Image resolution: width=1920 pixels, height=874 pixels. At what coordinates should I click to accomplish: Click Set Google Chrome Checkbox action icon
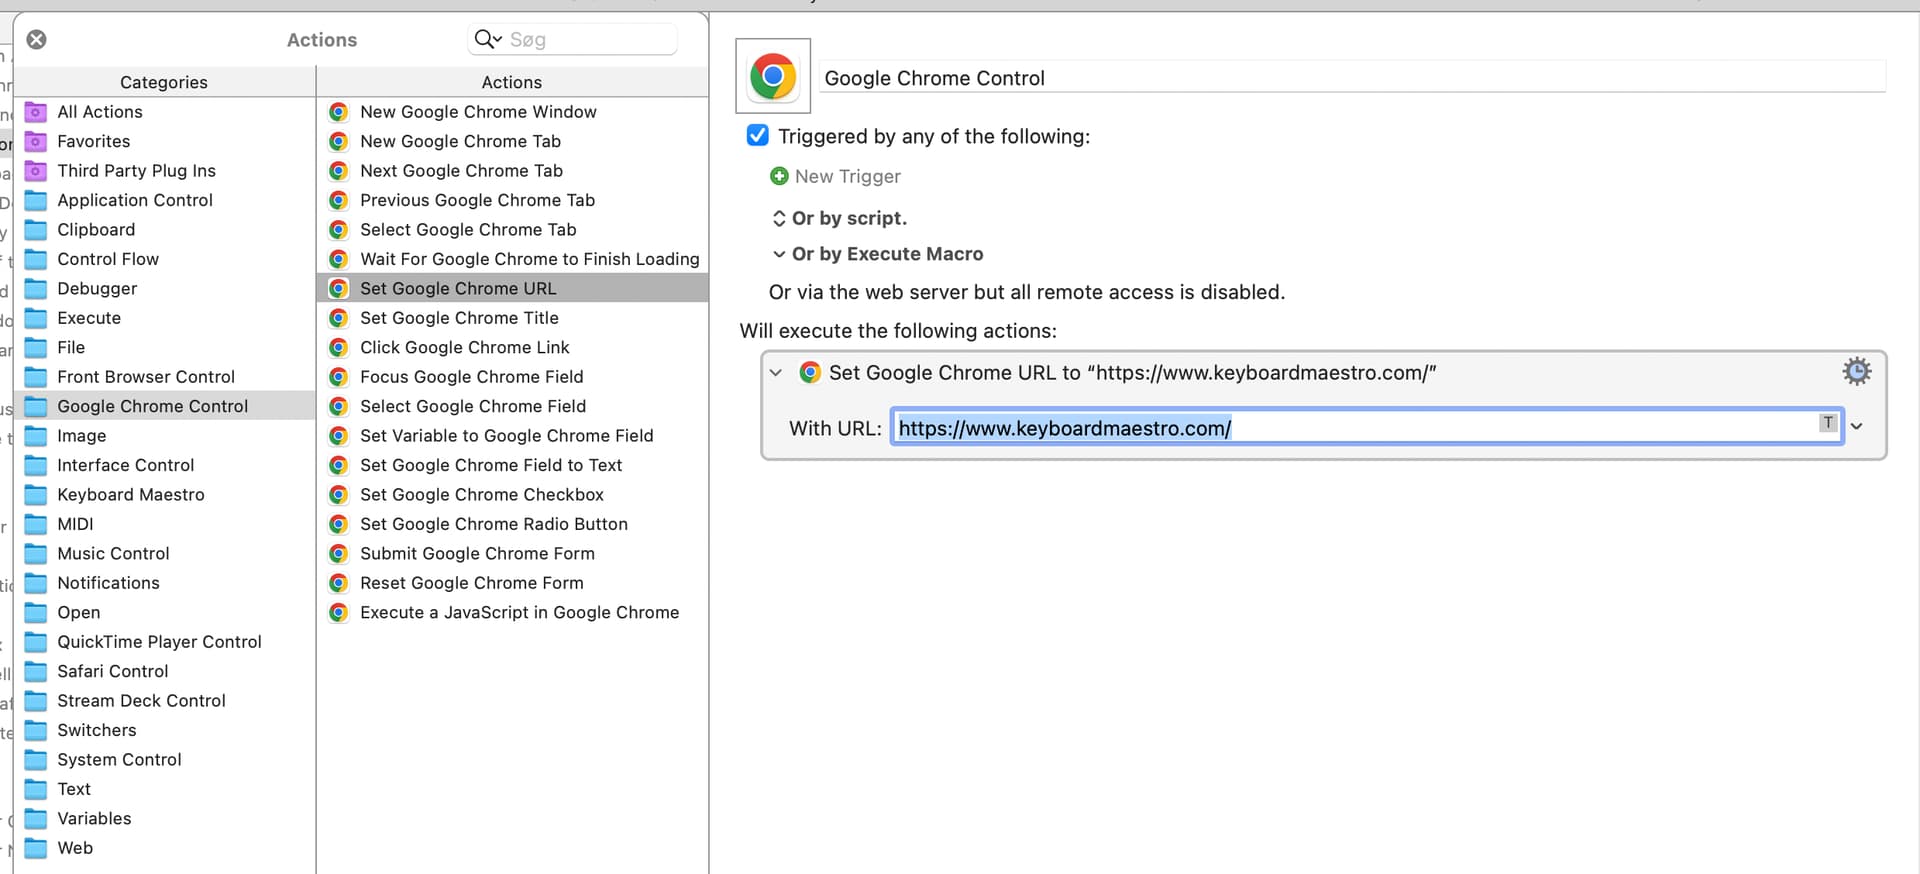coord(339,495)
